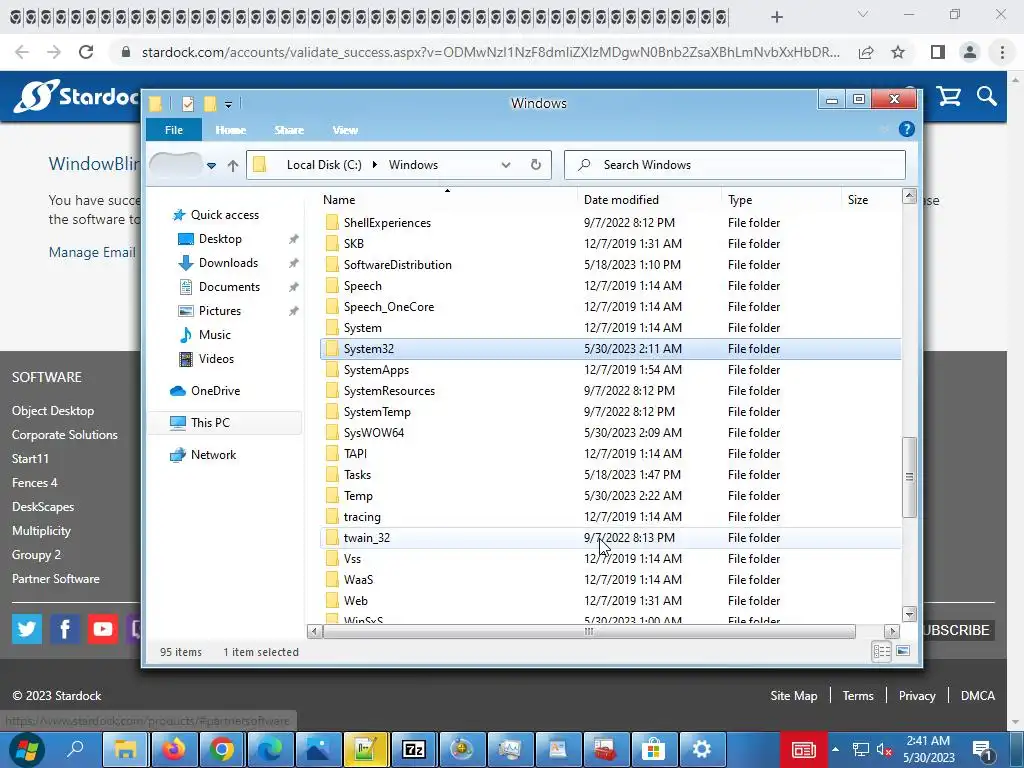Open Downloads in navigation pane
Screen dimensions: 1024x768
pos(228,263)
